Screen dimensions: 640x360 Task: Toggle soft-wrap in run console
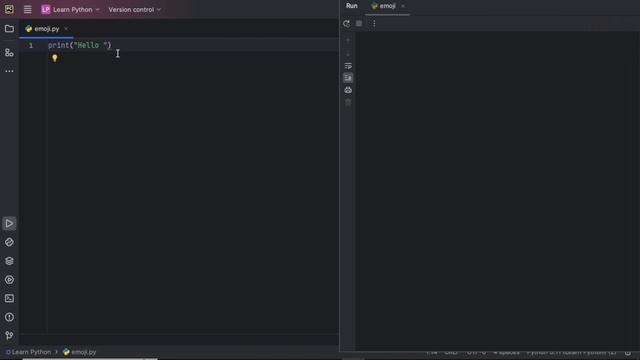click(348, 66)
